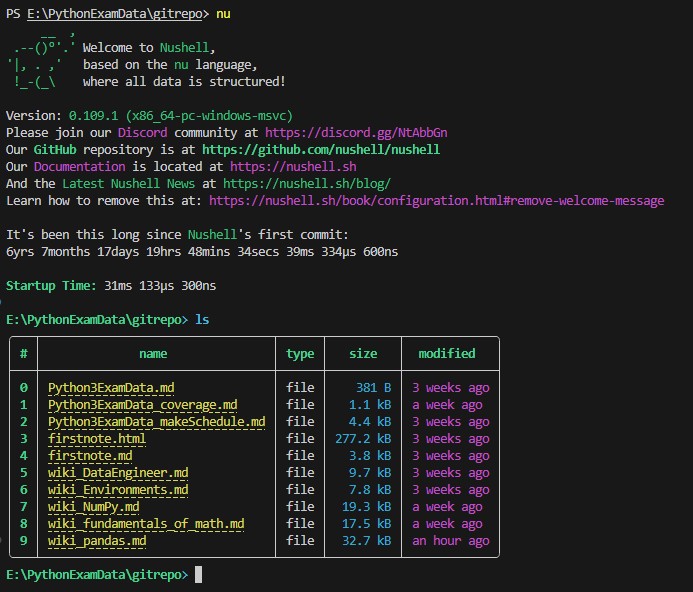
Task: Open Python3ExamData_makeSchedule.md in the listing
Action: (157, 422)
